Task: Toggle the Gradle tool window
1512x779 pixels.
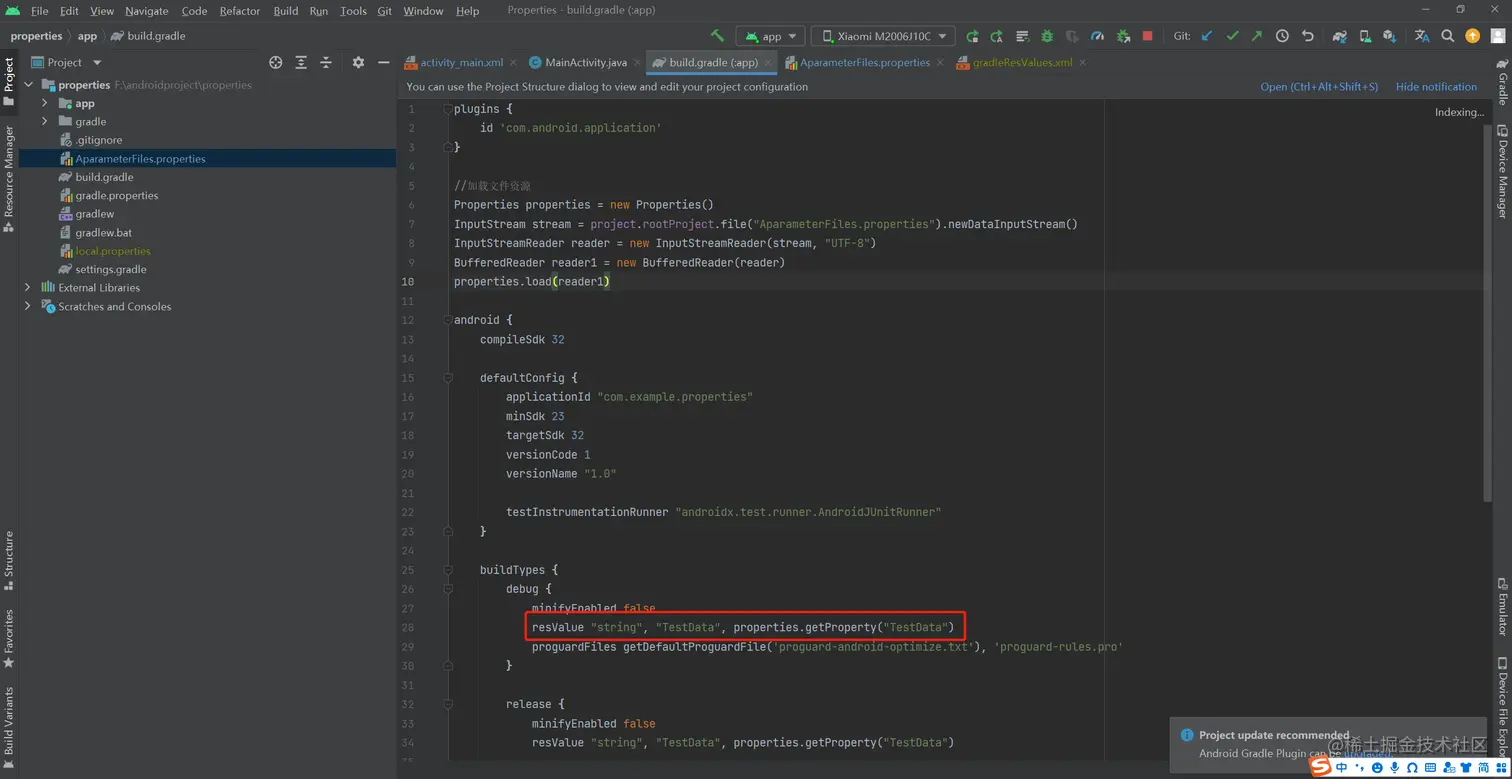Action: [1502, 82]
